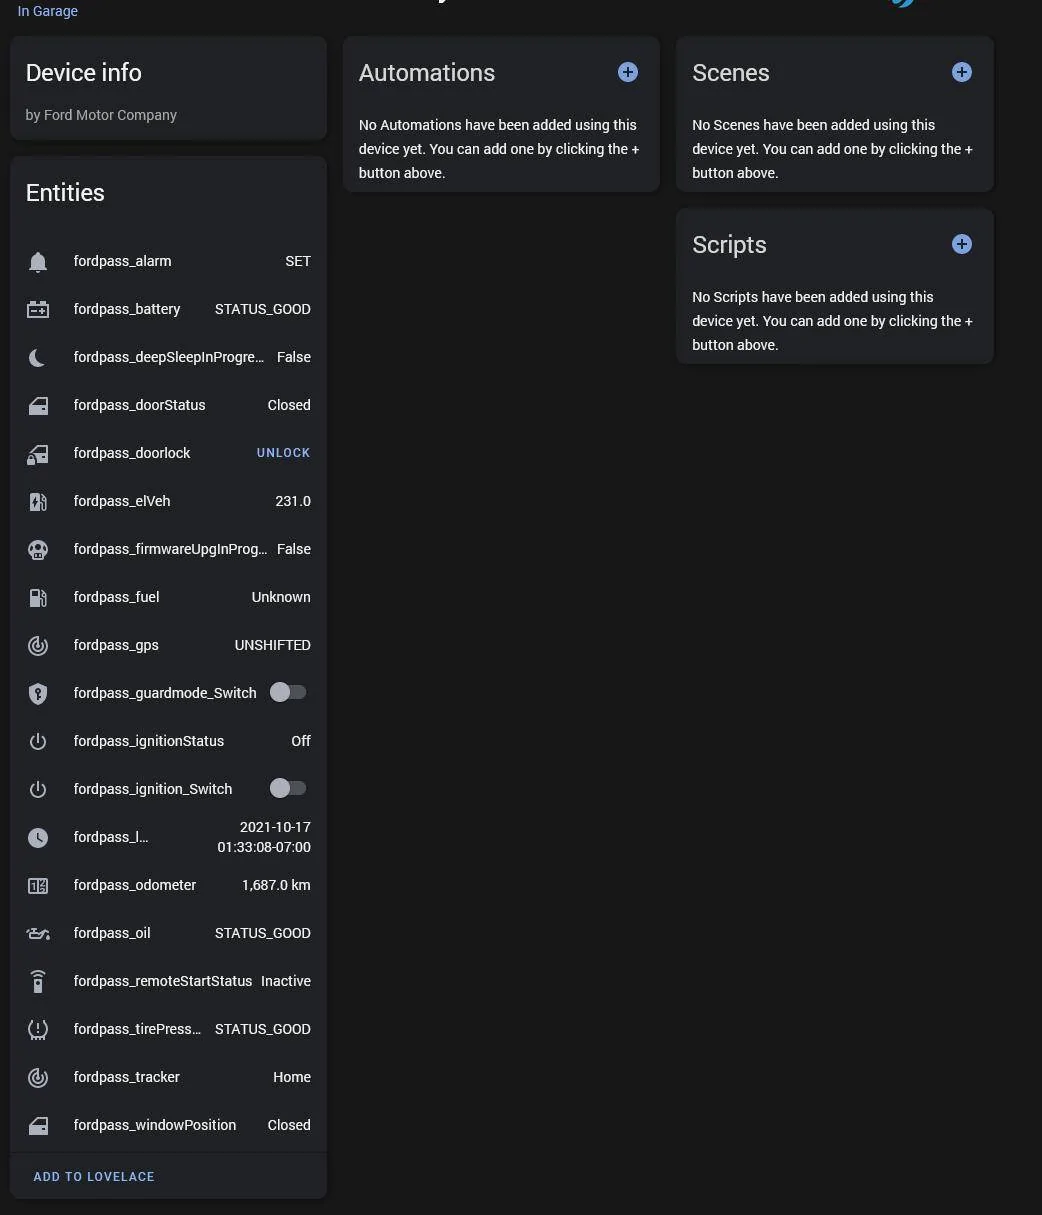The width and height of the screenshot is (1042, 1215).
Task: Add a new scene with the plus icon
Action: coord(962,72)
